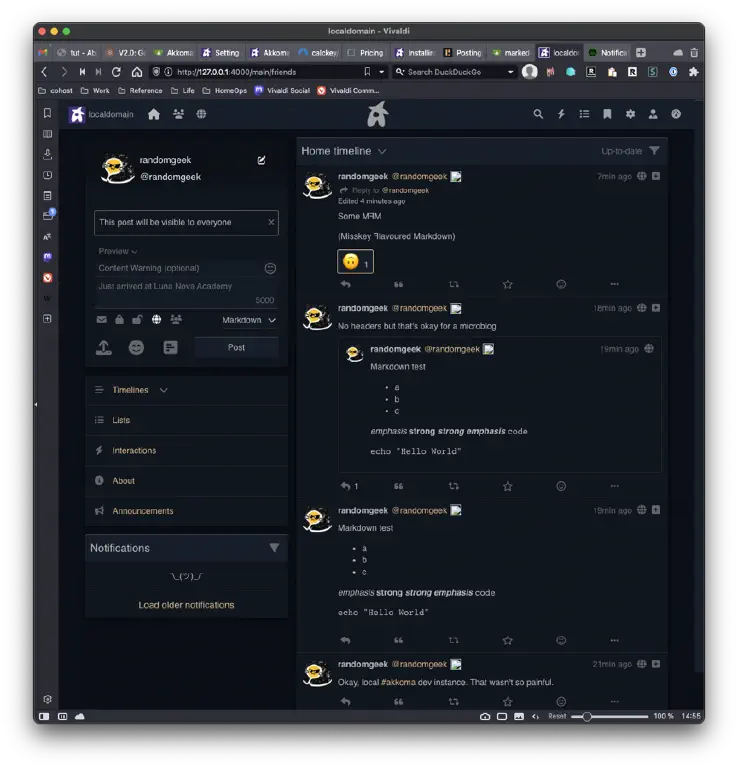Focus the content warning field
Image resolution: width=738 pixels, height=768 pixels.
179,268
